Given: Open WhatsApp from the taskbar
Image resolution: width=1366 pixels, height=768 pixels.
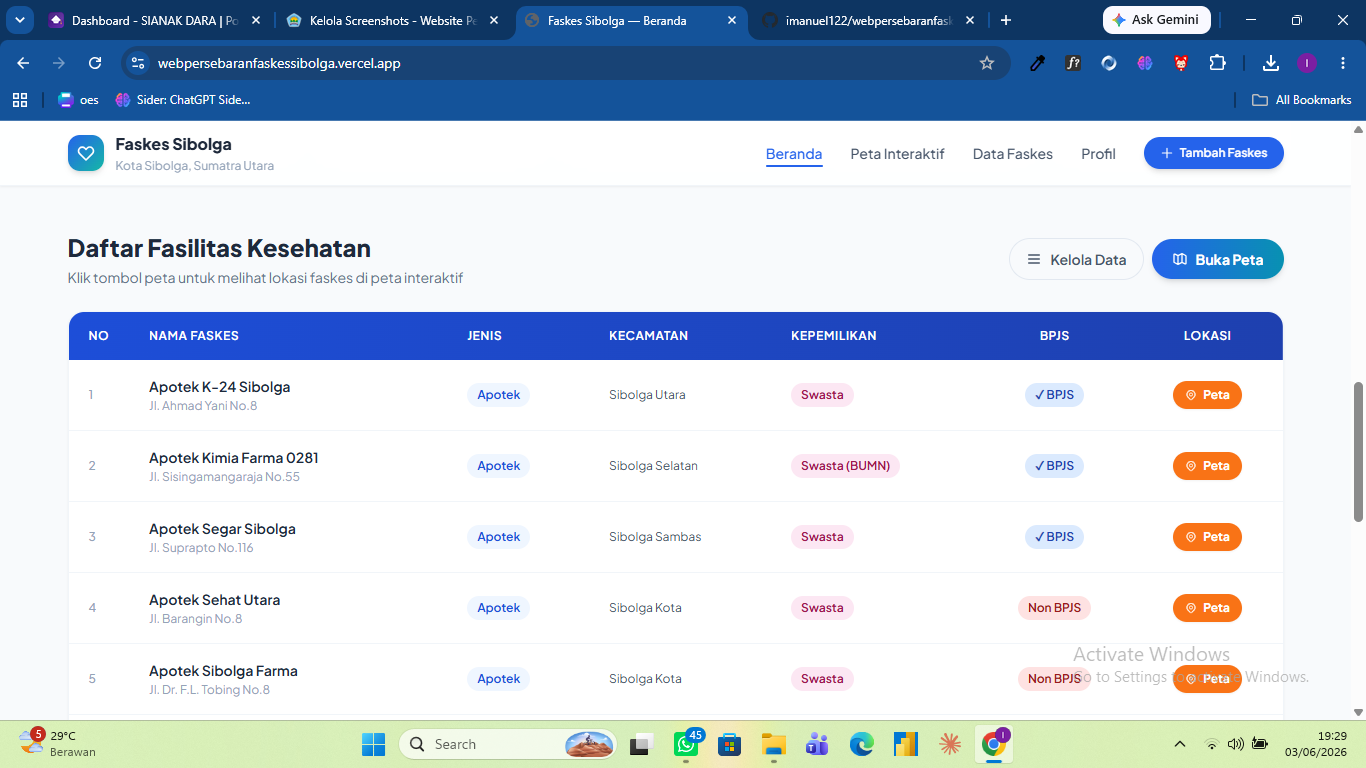Looking at the screenshot, I should pyautogui.click(x=686, y=744).
